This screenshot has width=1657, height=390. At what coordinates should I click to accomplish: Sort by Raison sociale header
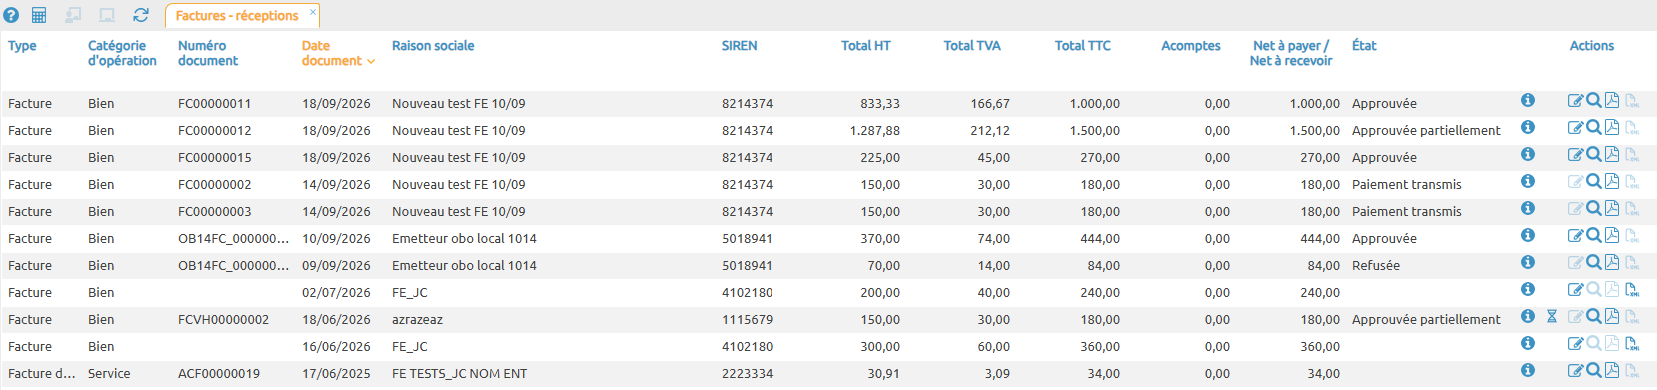pos(433,46)
